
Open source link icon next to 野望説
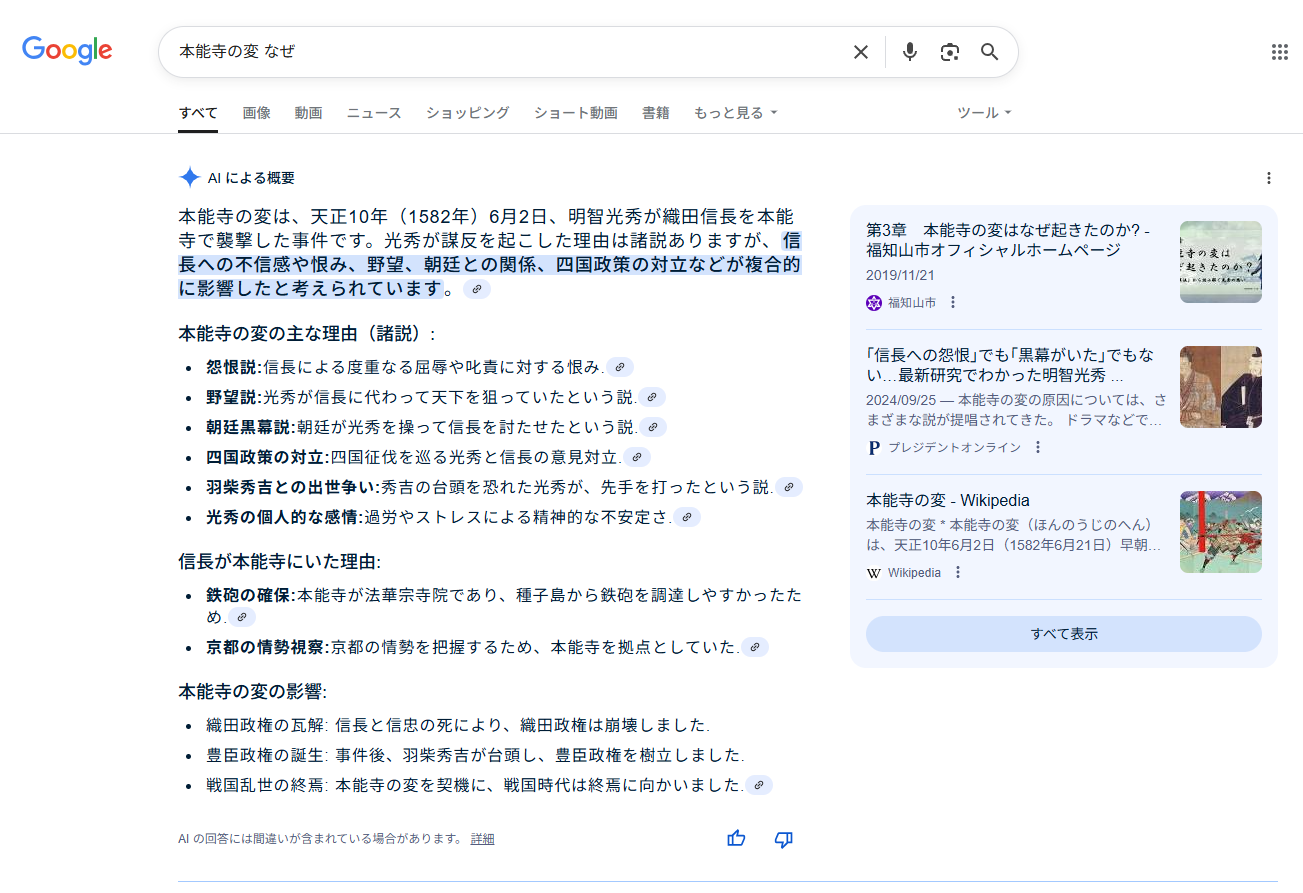(x=652, y=397)
